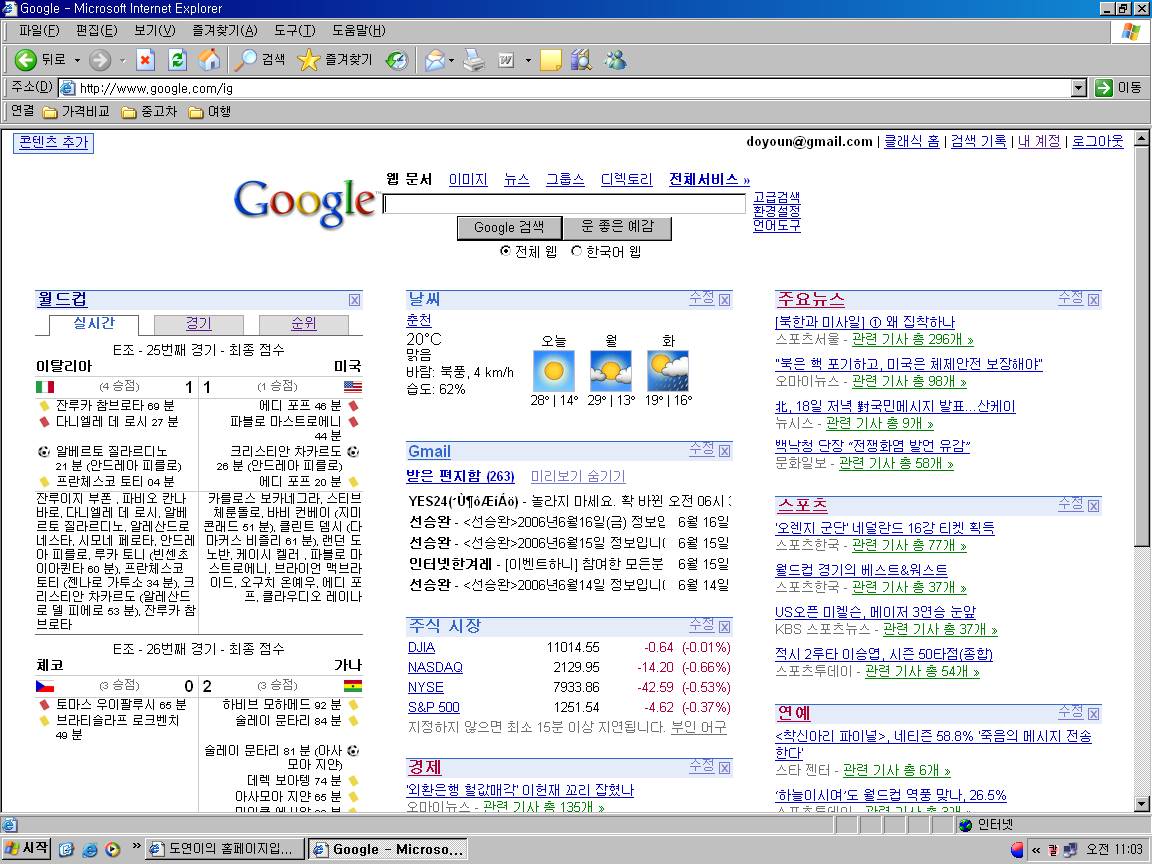Print page with printer icon

click(x=474, y=60)
